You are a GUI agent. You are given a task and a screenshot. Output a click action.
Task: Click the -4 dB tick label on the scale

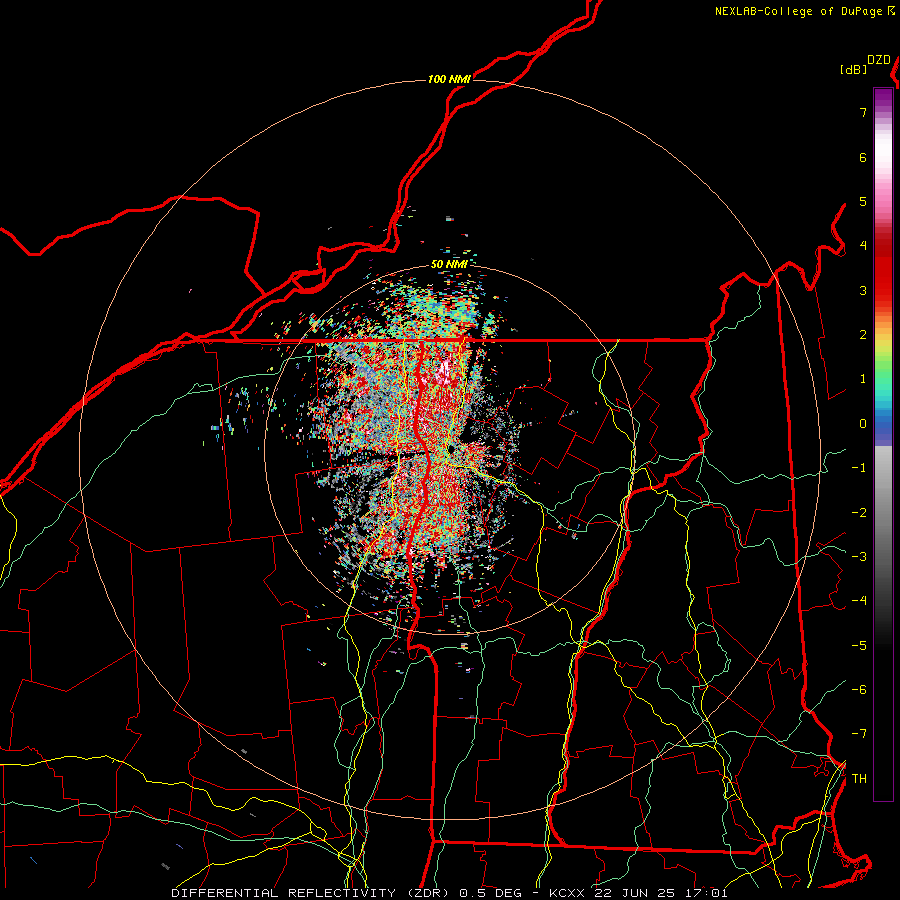[859, 600]
